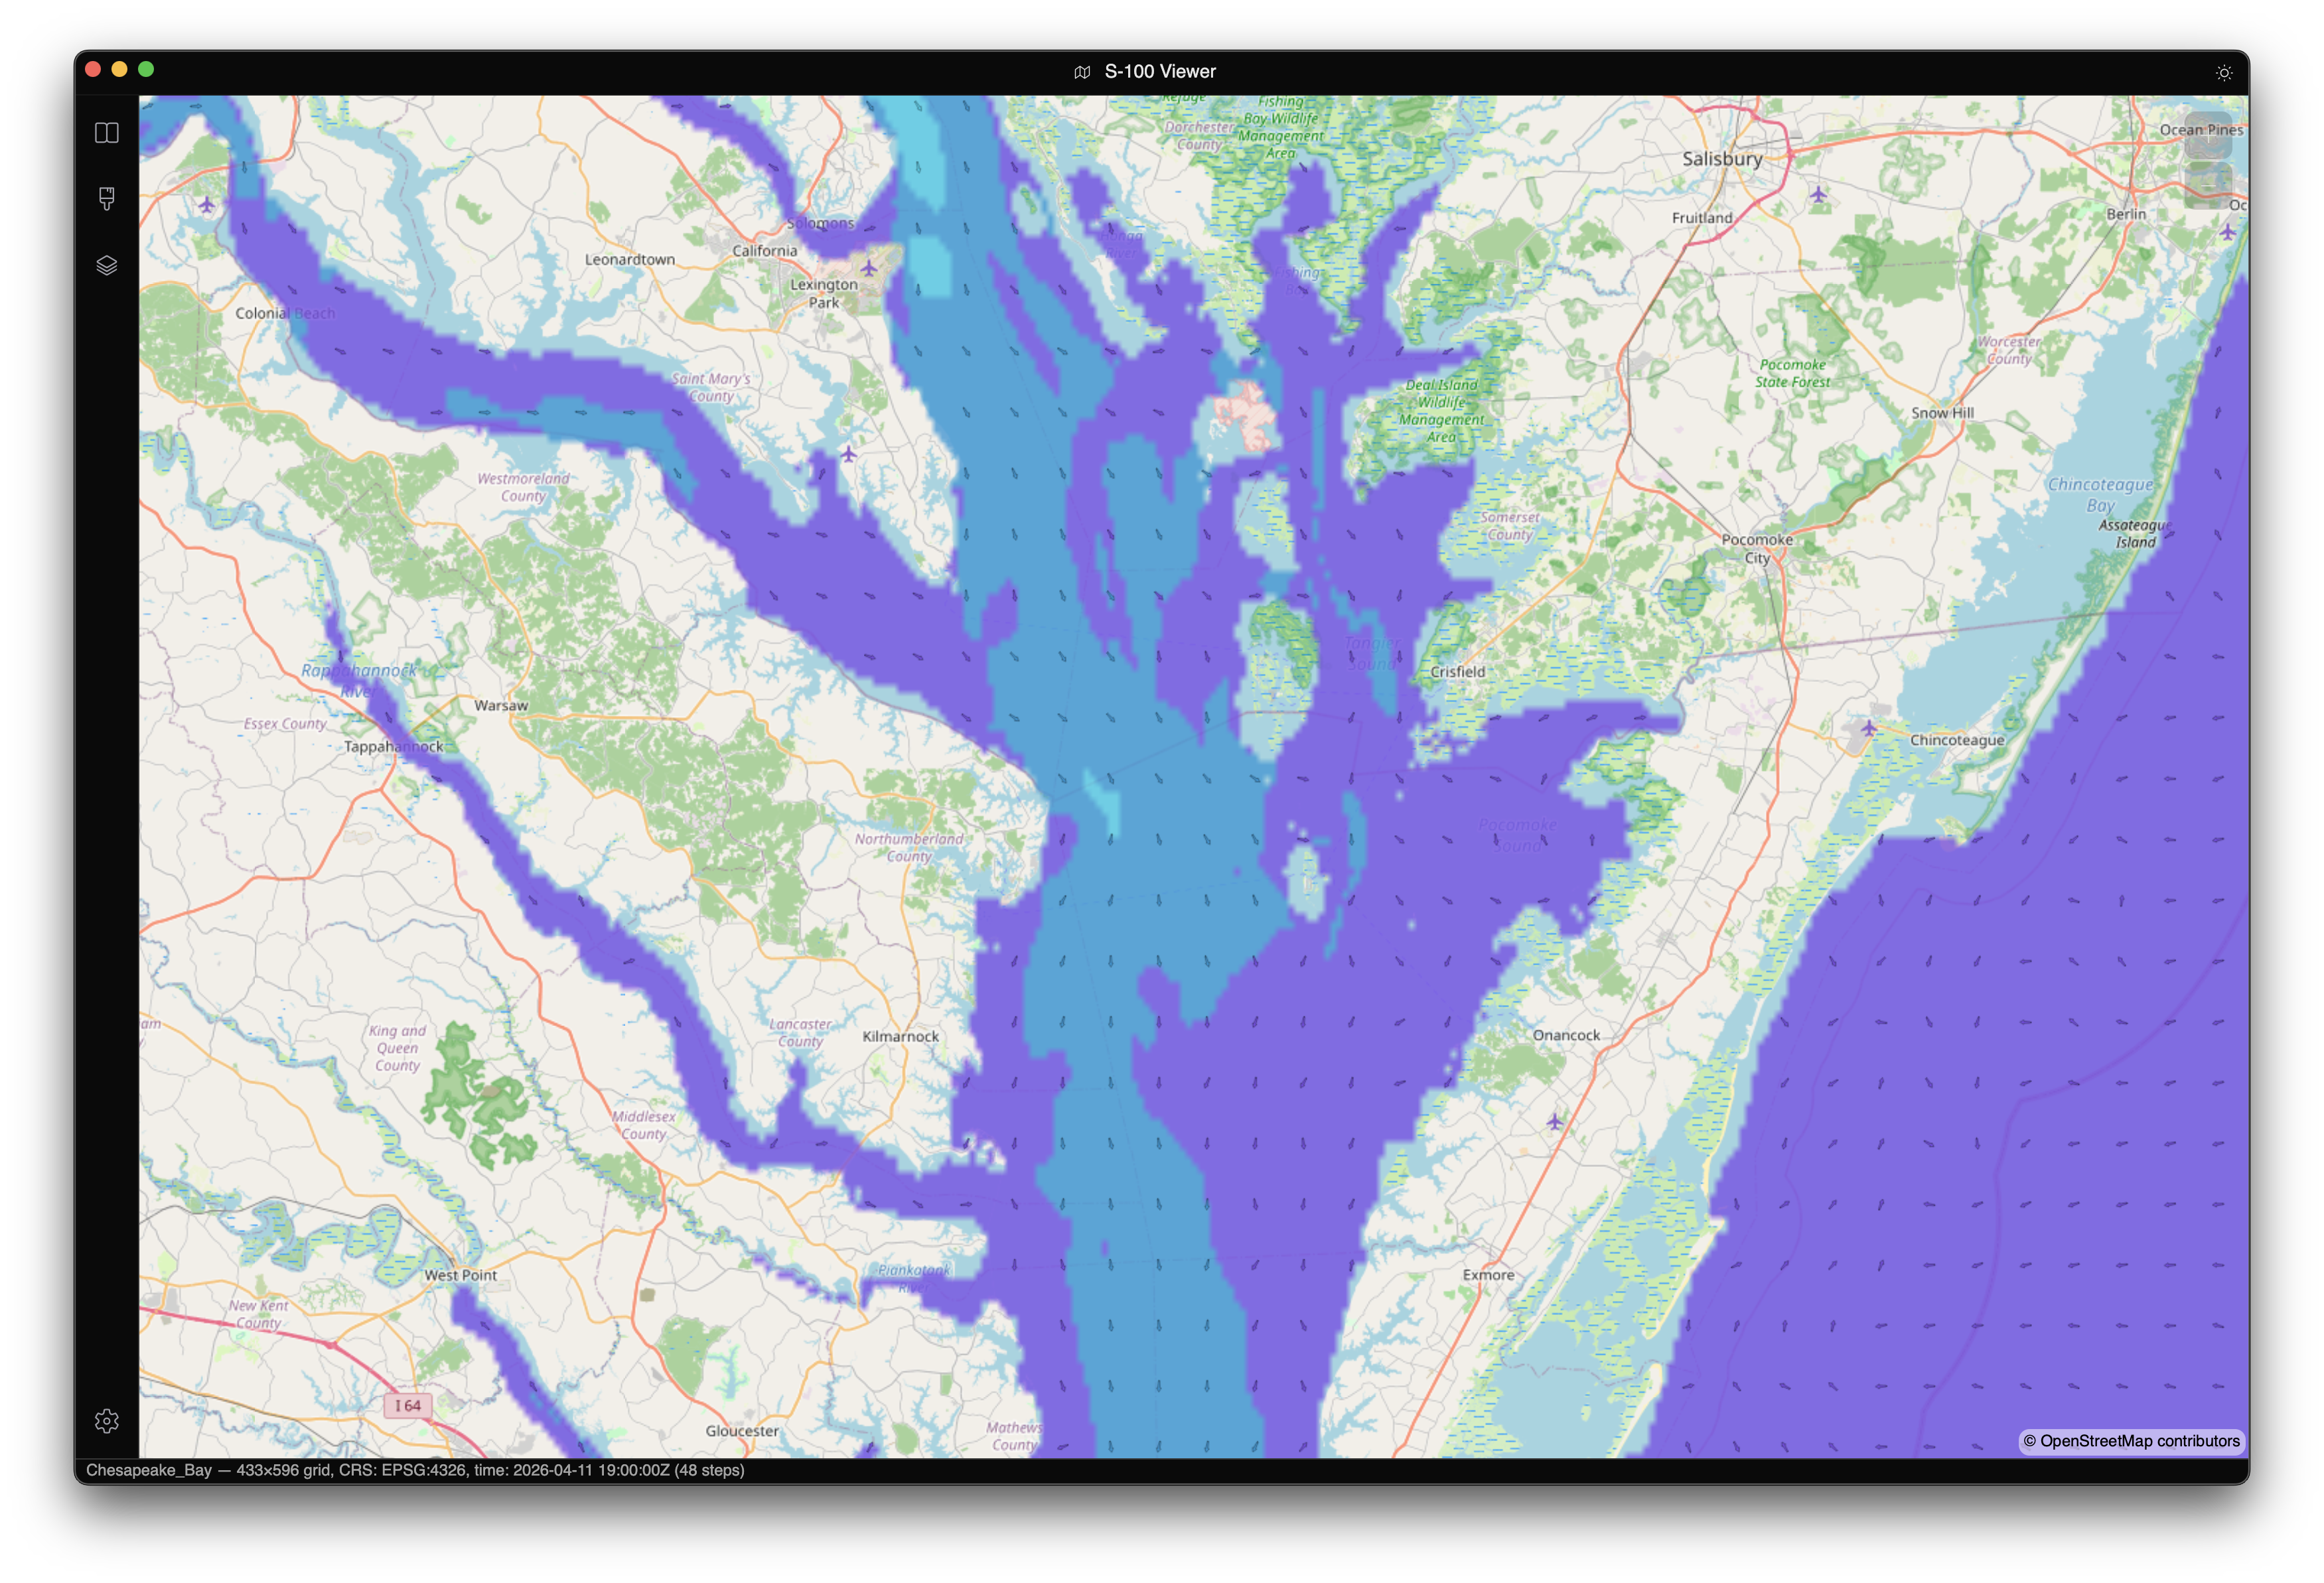Click the Leonardtown map label
This screenshot has height=1583, width=2324.
click(629, 259)
